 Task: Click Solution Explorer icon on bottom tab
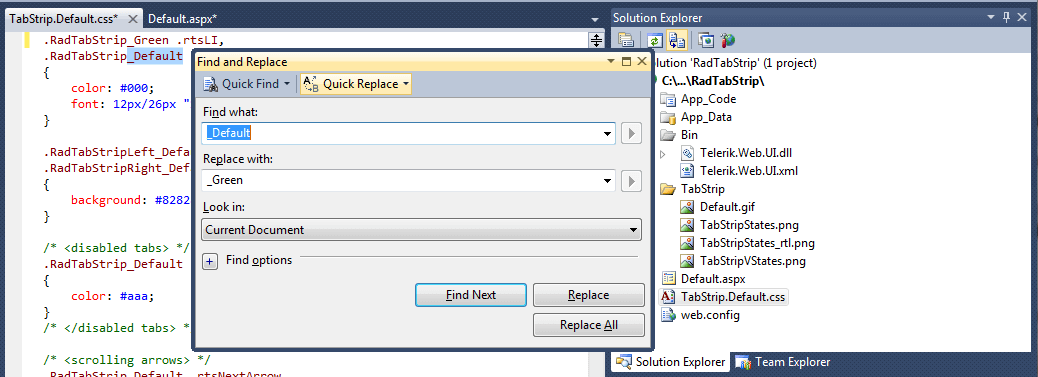point(624,362)
